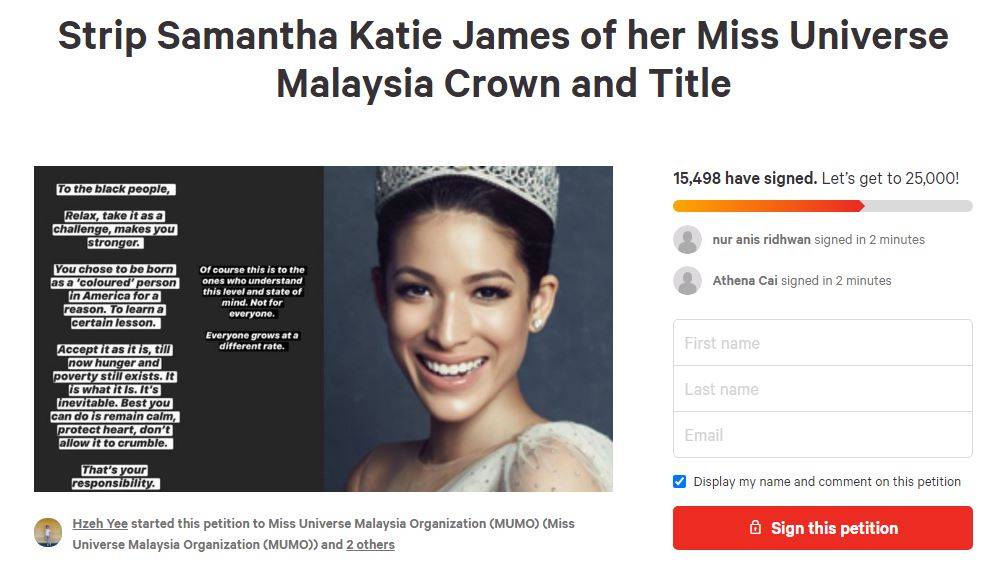1002x564 pixels.
Task: Click the Display my name and comment label
Action: click(827, 482)
